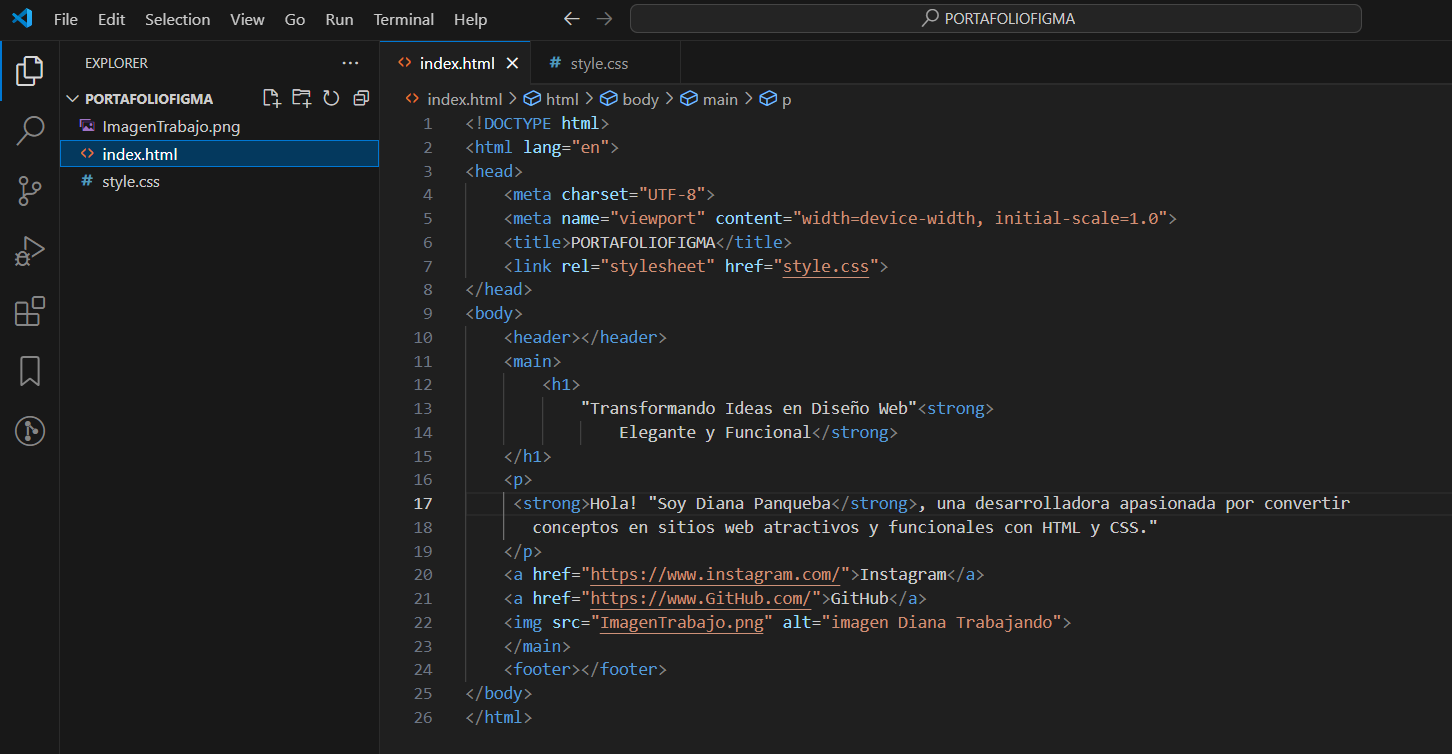This screenshot has width=1452, height=754.
Task: Open ImagenTrabajo.png in the file tree
Action: pyautogui.click(x=219, y=127)
